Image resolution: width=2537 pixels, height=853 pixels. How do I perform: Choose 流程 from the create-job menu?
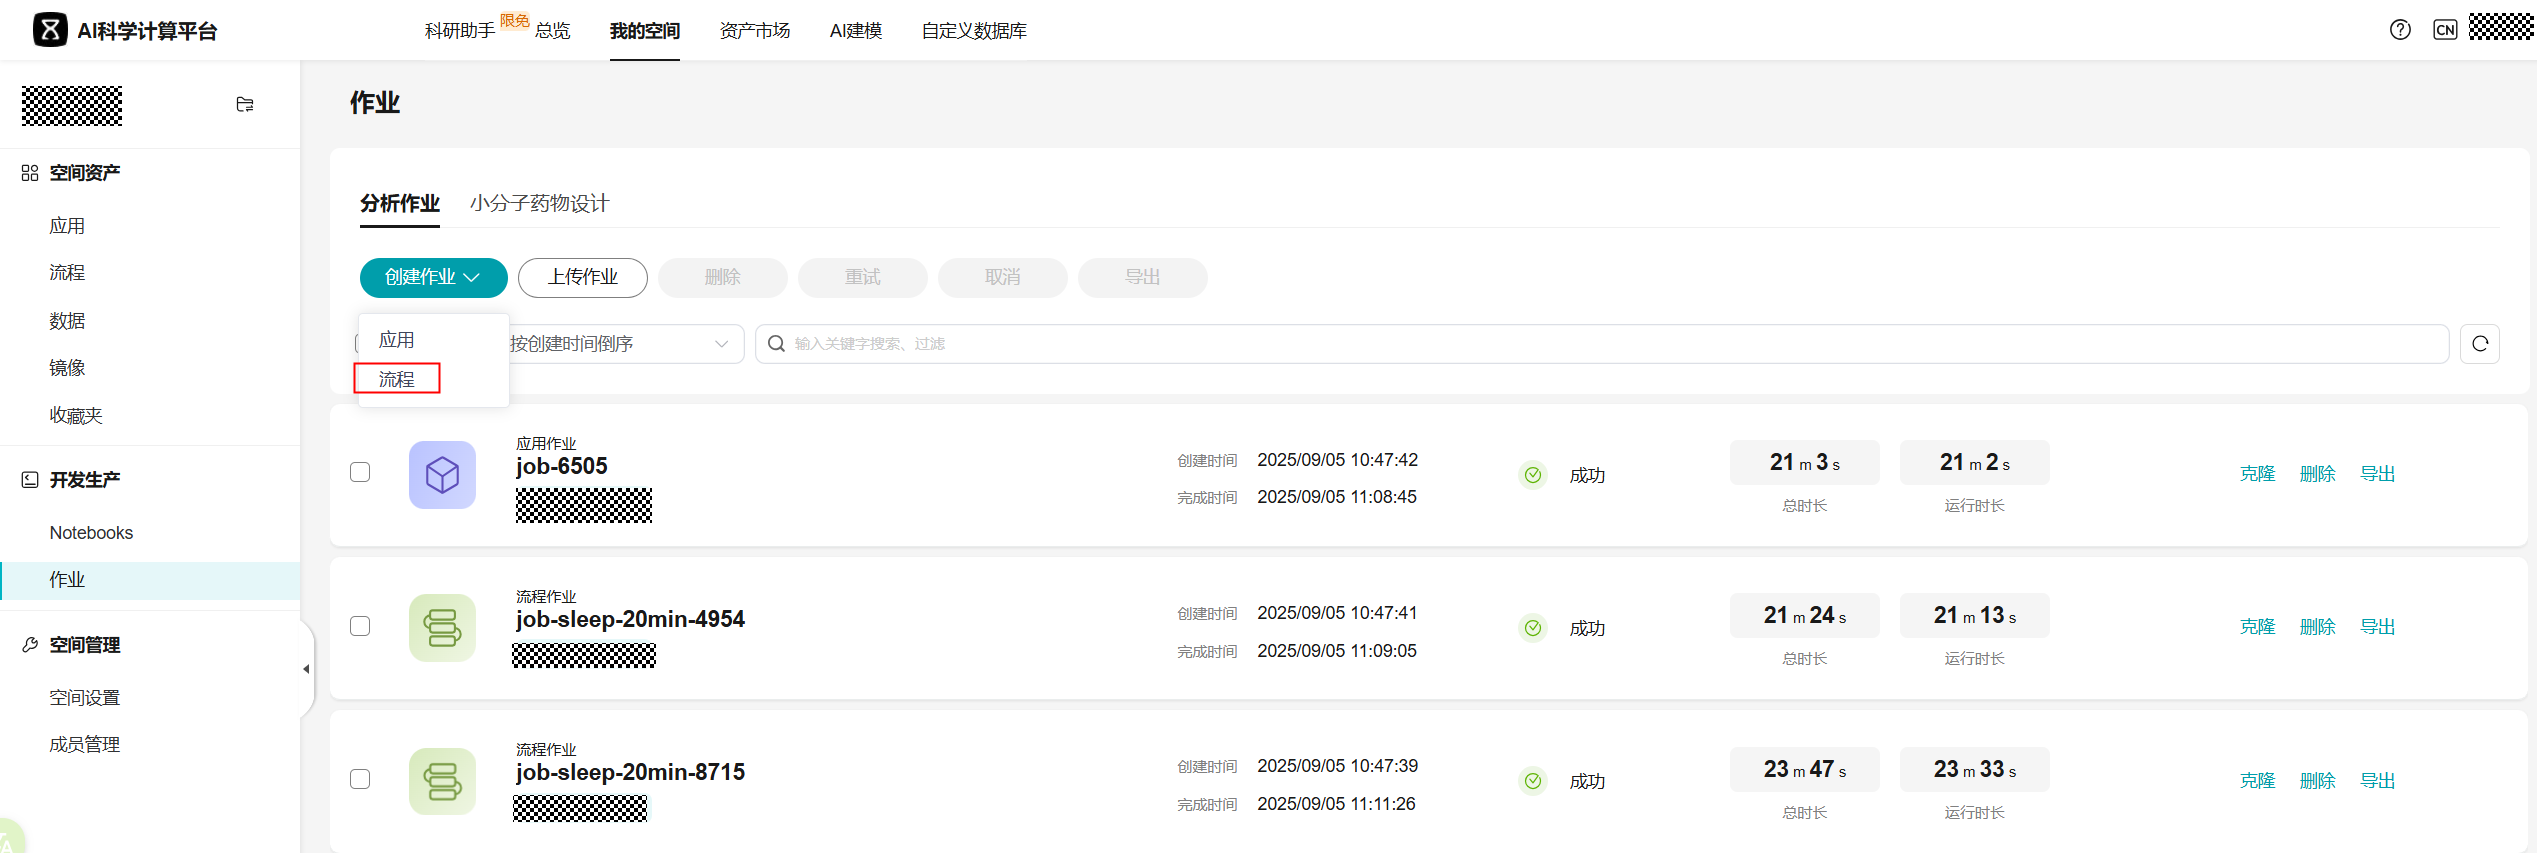(x=397, y=379)
